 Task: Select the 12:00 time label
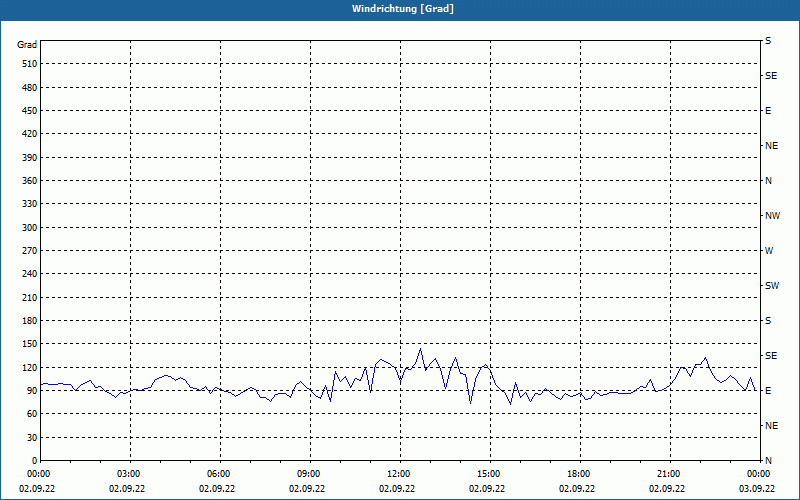[400, 474]
